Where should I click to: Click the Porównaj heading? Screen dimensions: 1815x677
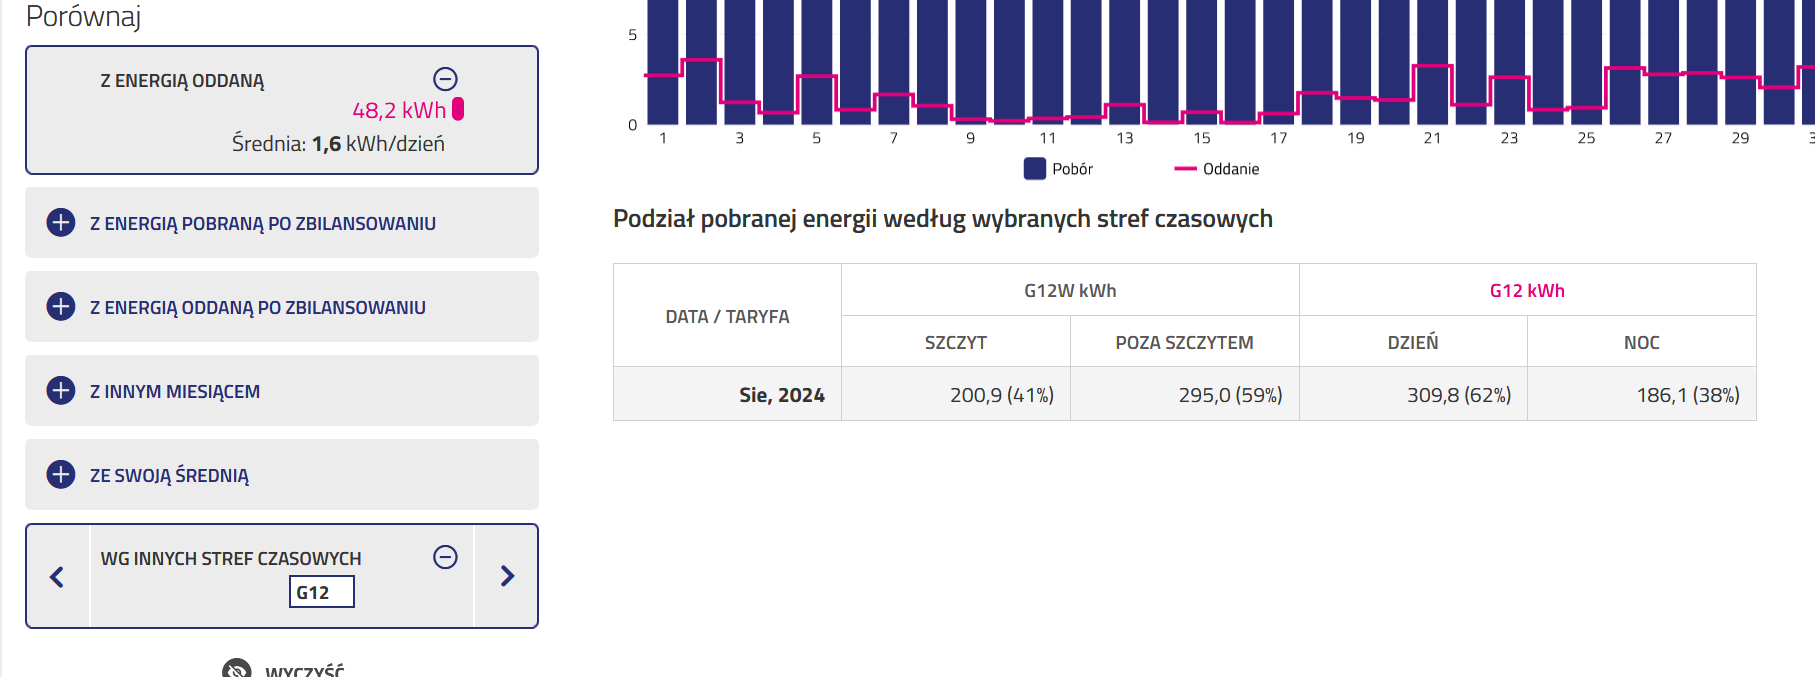[83, 16]
